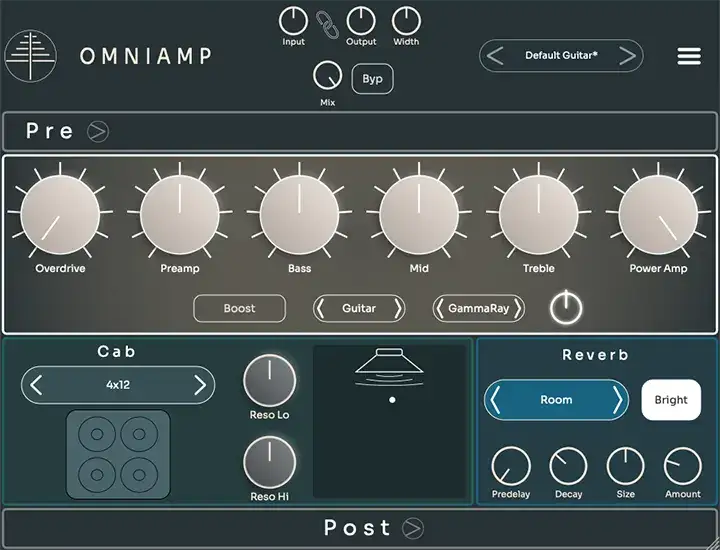Click the reverb Amount knob
The height and width of the screenshot is (550, 720).
[683, 466]
